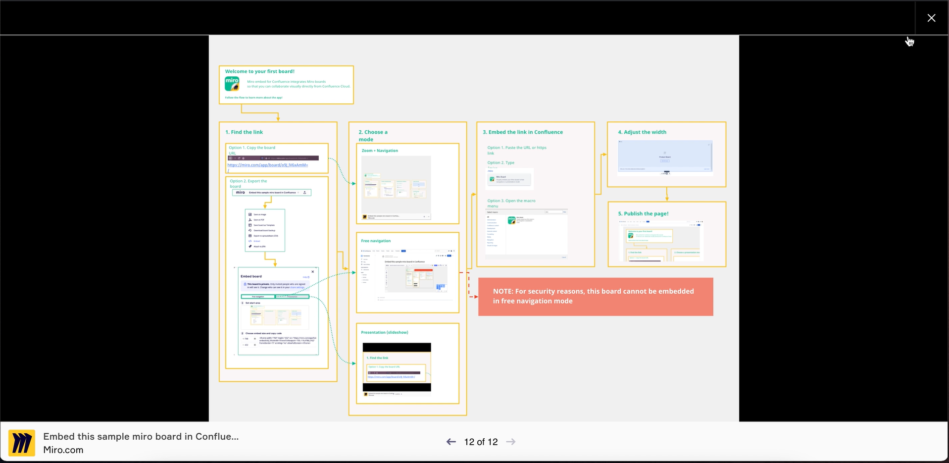Open the Miro.com source link
The width and height of the screenshot is (949, 463).
coord(64,450)
